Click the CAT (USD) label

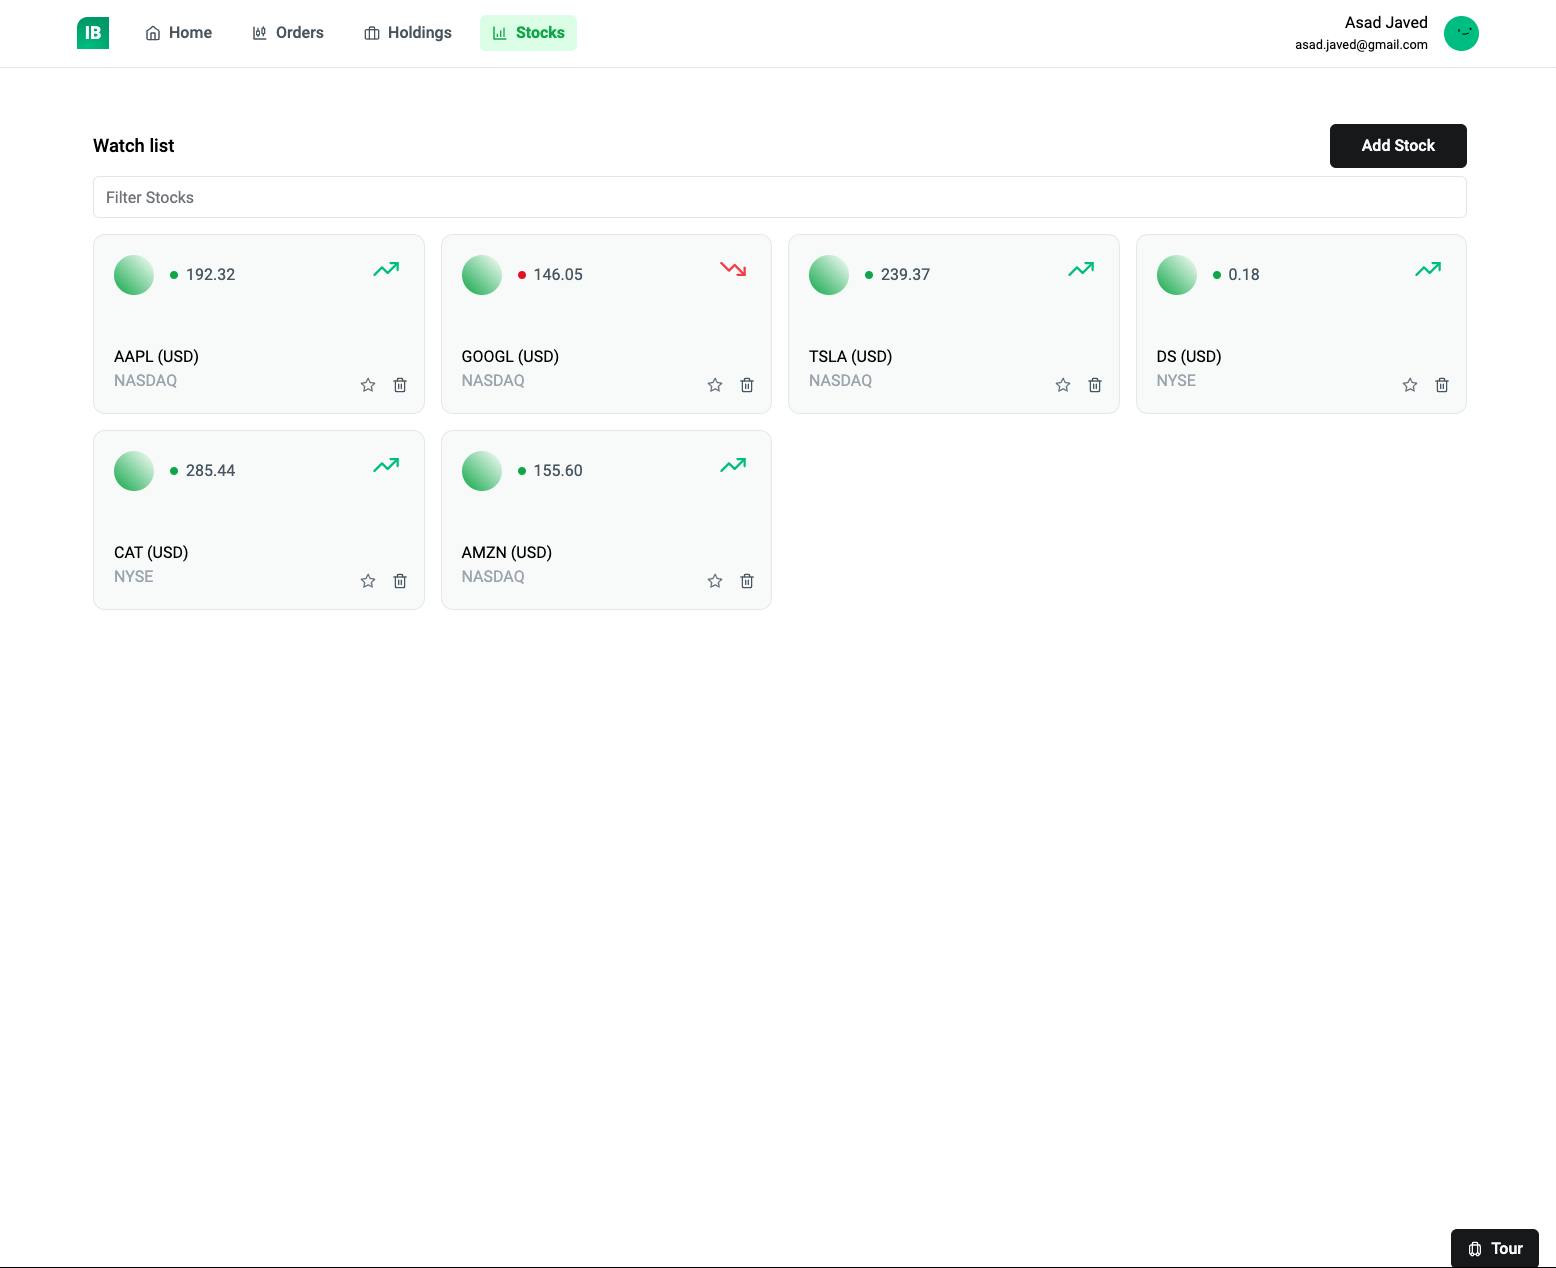(151, 552)
